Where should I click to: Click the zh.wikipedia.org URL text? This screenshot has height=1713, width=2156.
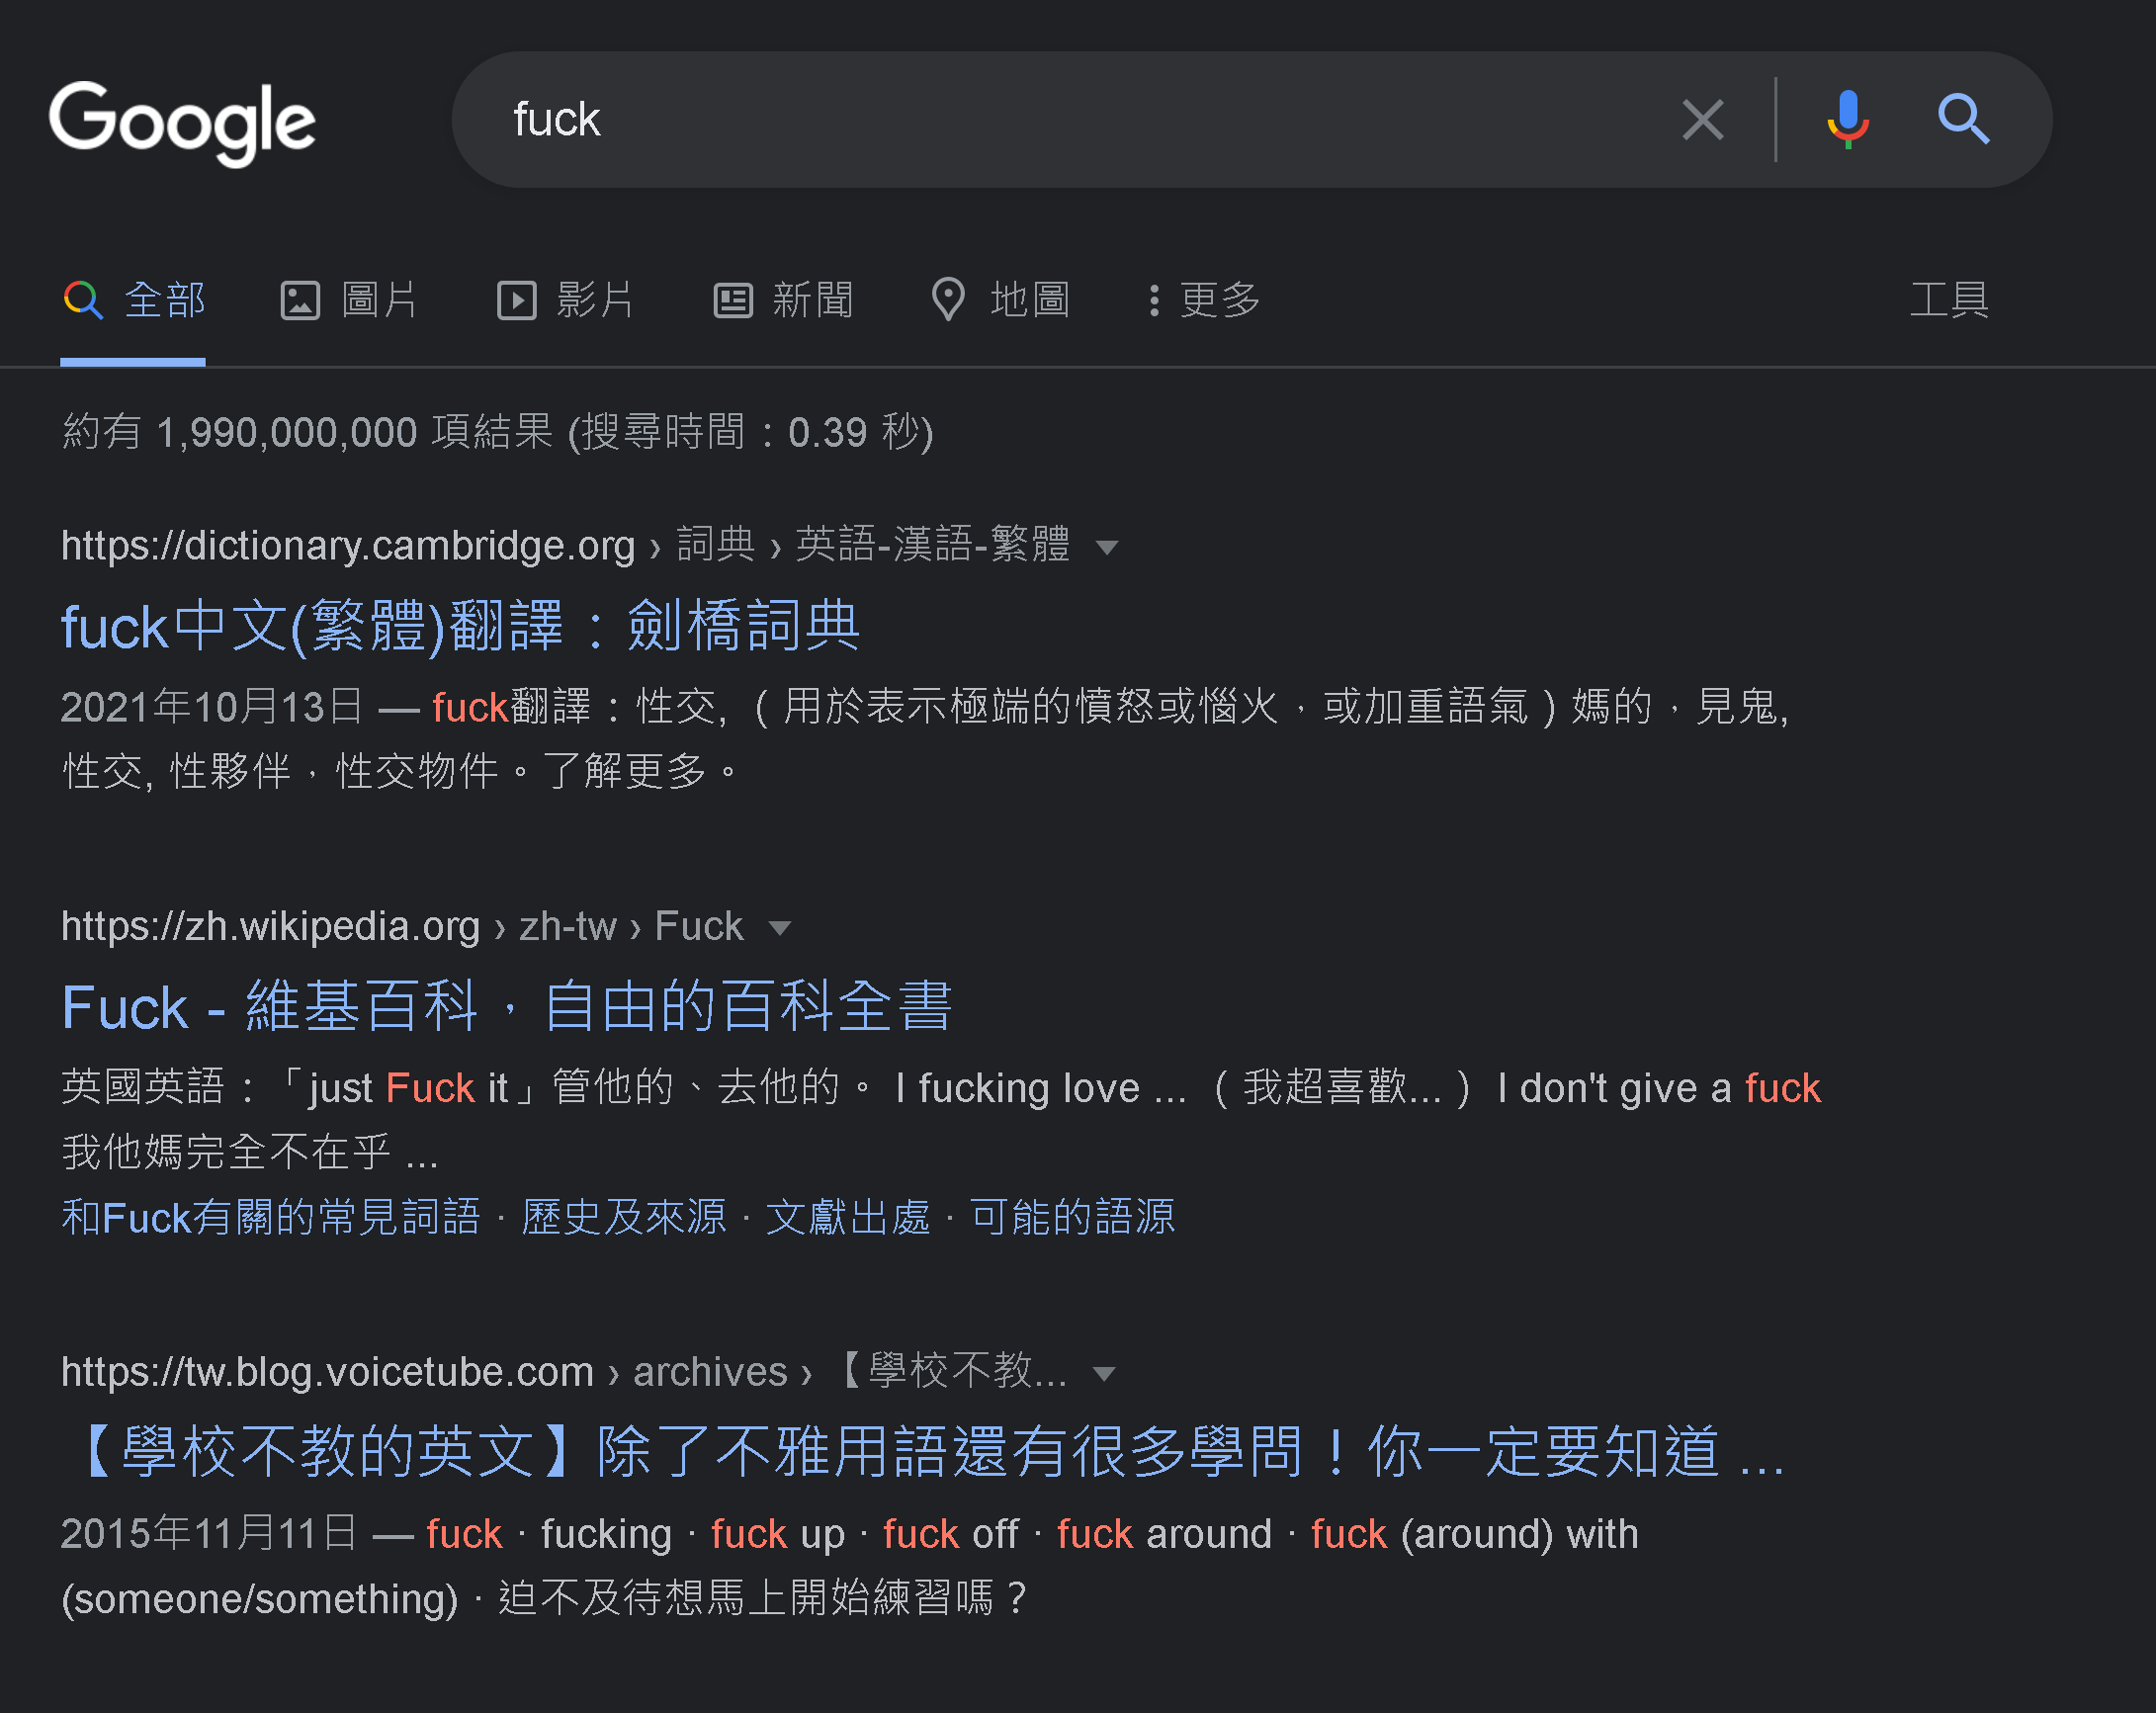[x=271, y=926]
